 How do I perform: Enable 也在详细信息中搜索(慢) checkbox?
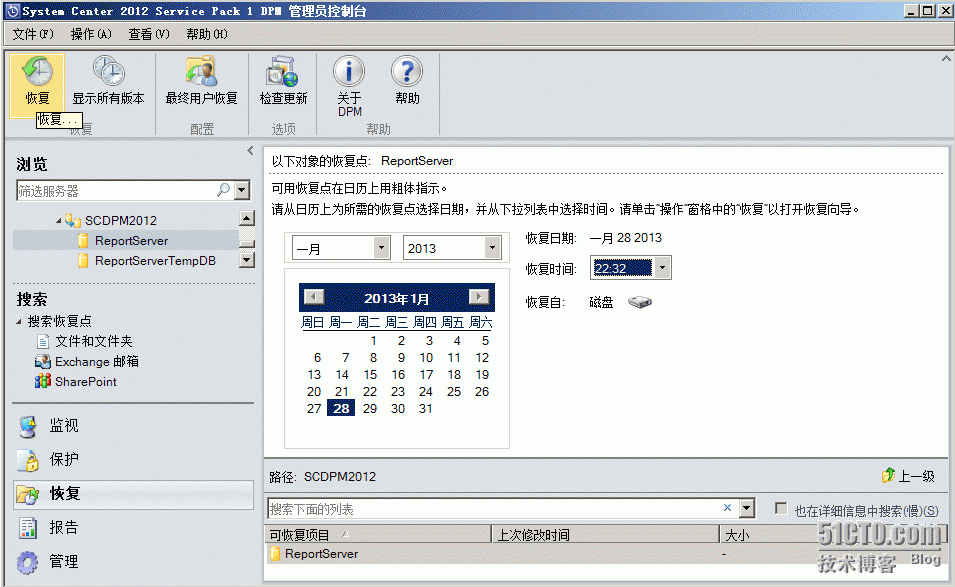click(781, 508)
